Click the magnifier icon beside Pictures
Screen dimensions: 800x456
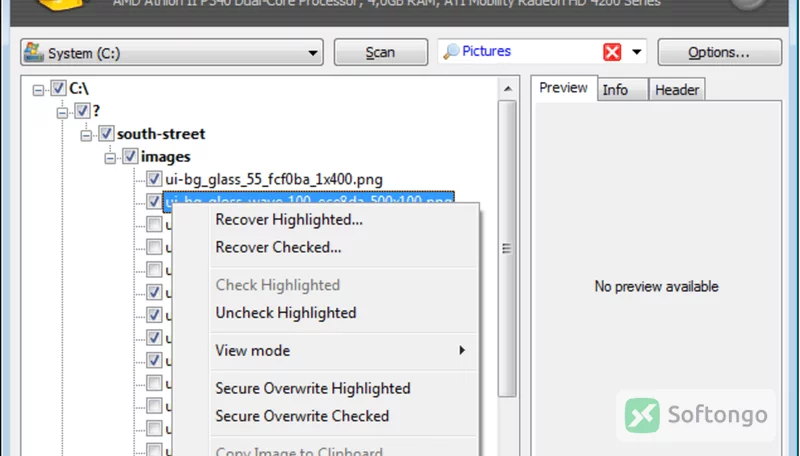point(451,52)
